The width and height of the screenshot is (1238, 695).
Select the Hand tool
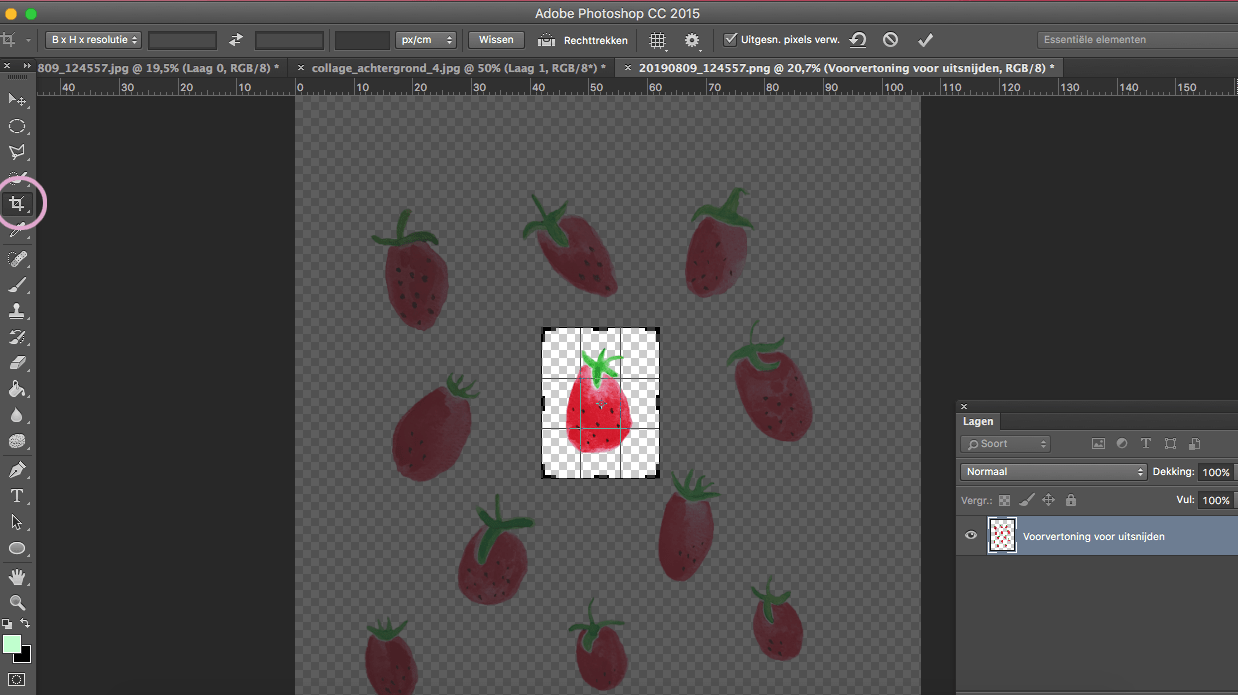click(17, 576)
